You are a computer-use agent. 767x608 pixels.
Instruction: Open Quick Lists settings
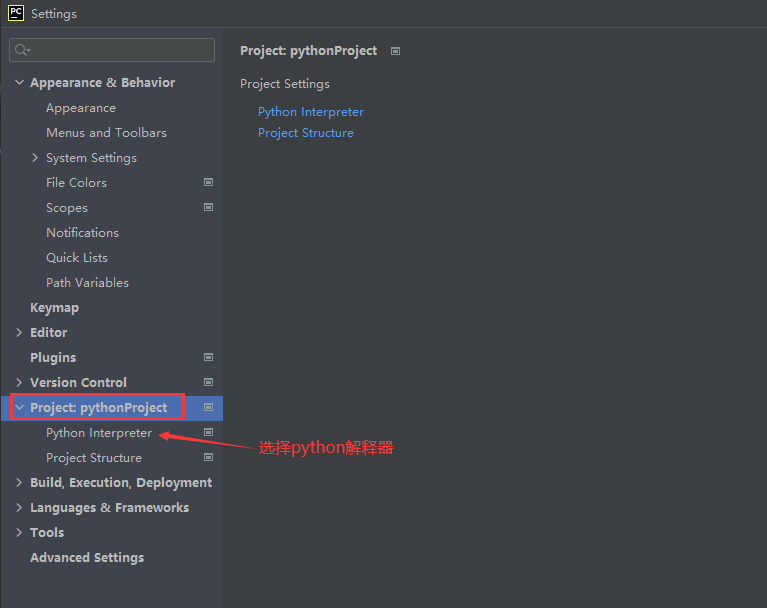click(x=77, y=258)
